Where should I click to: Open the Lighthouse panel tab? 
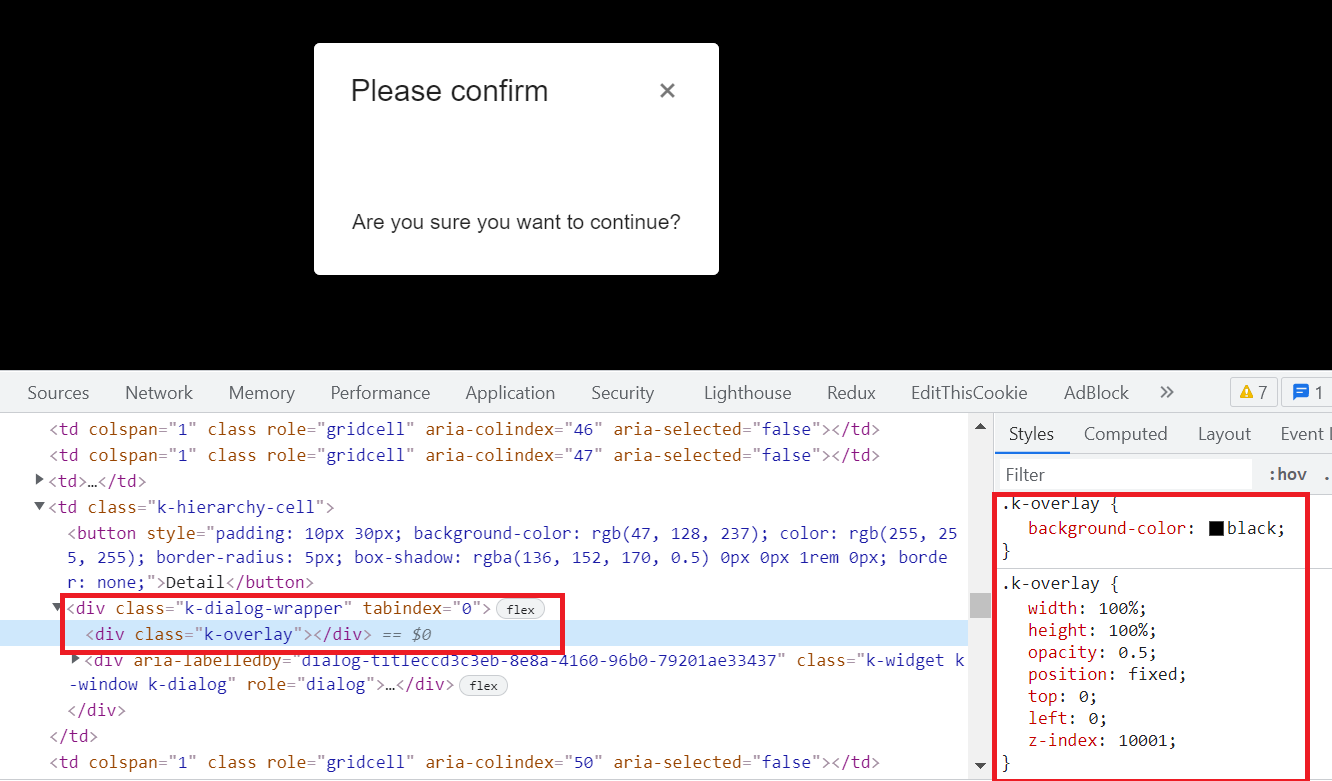click(x=747, y=393)
